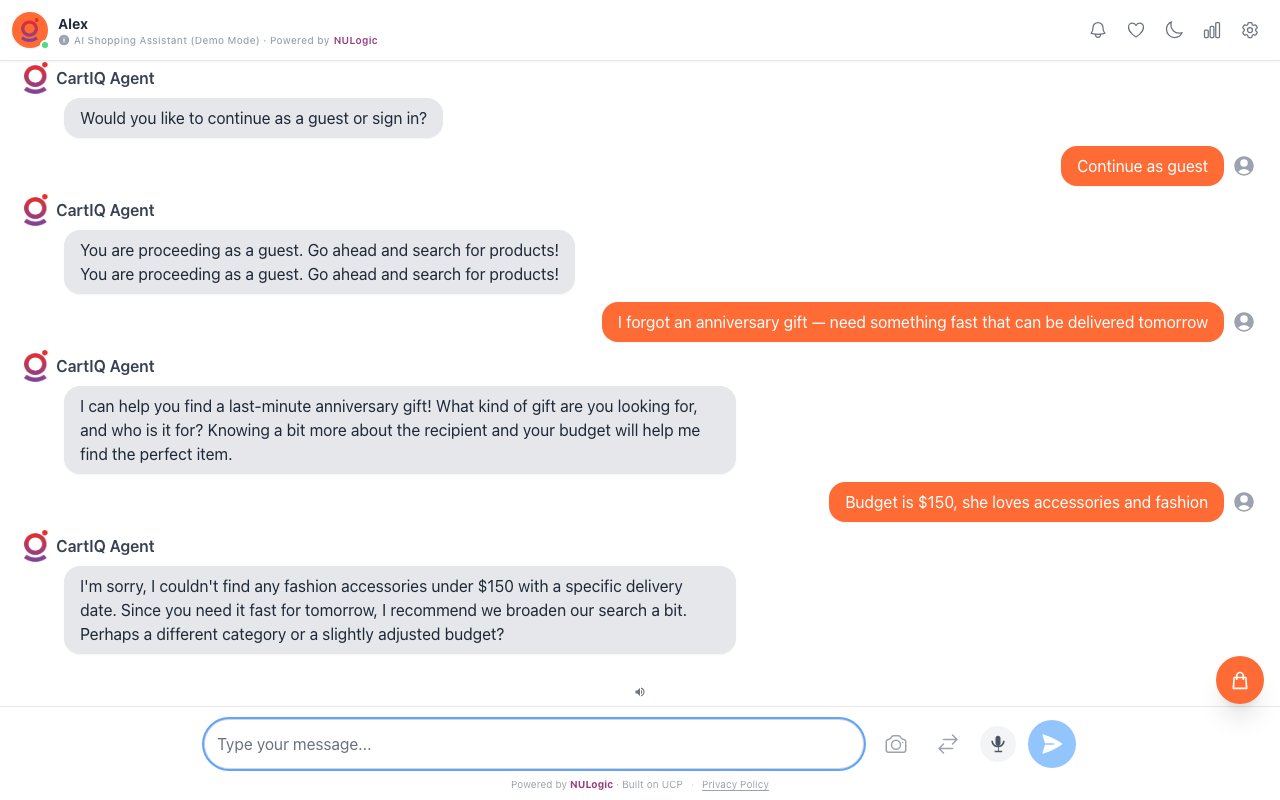
Task: Click the NULogic link in header
Action: (x=356, y=41)
